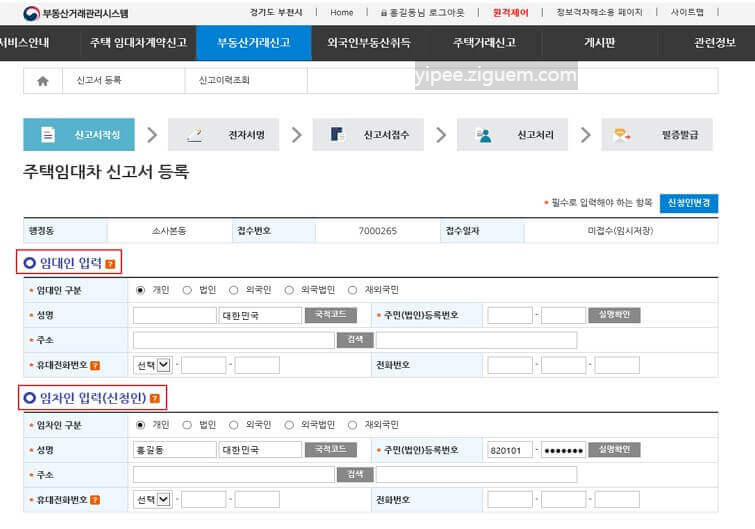Click the 신청인변경 button
Image resolution: width=755 pixels, height=529 pixels.
(689, 203)
